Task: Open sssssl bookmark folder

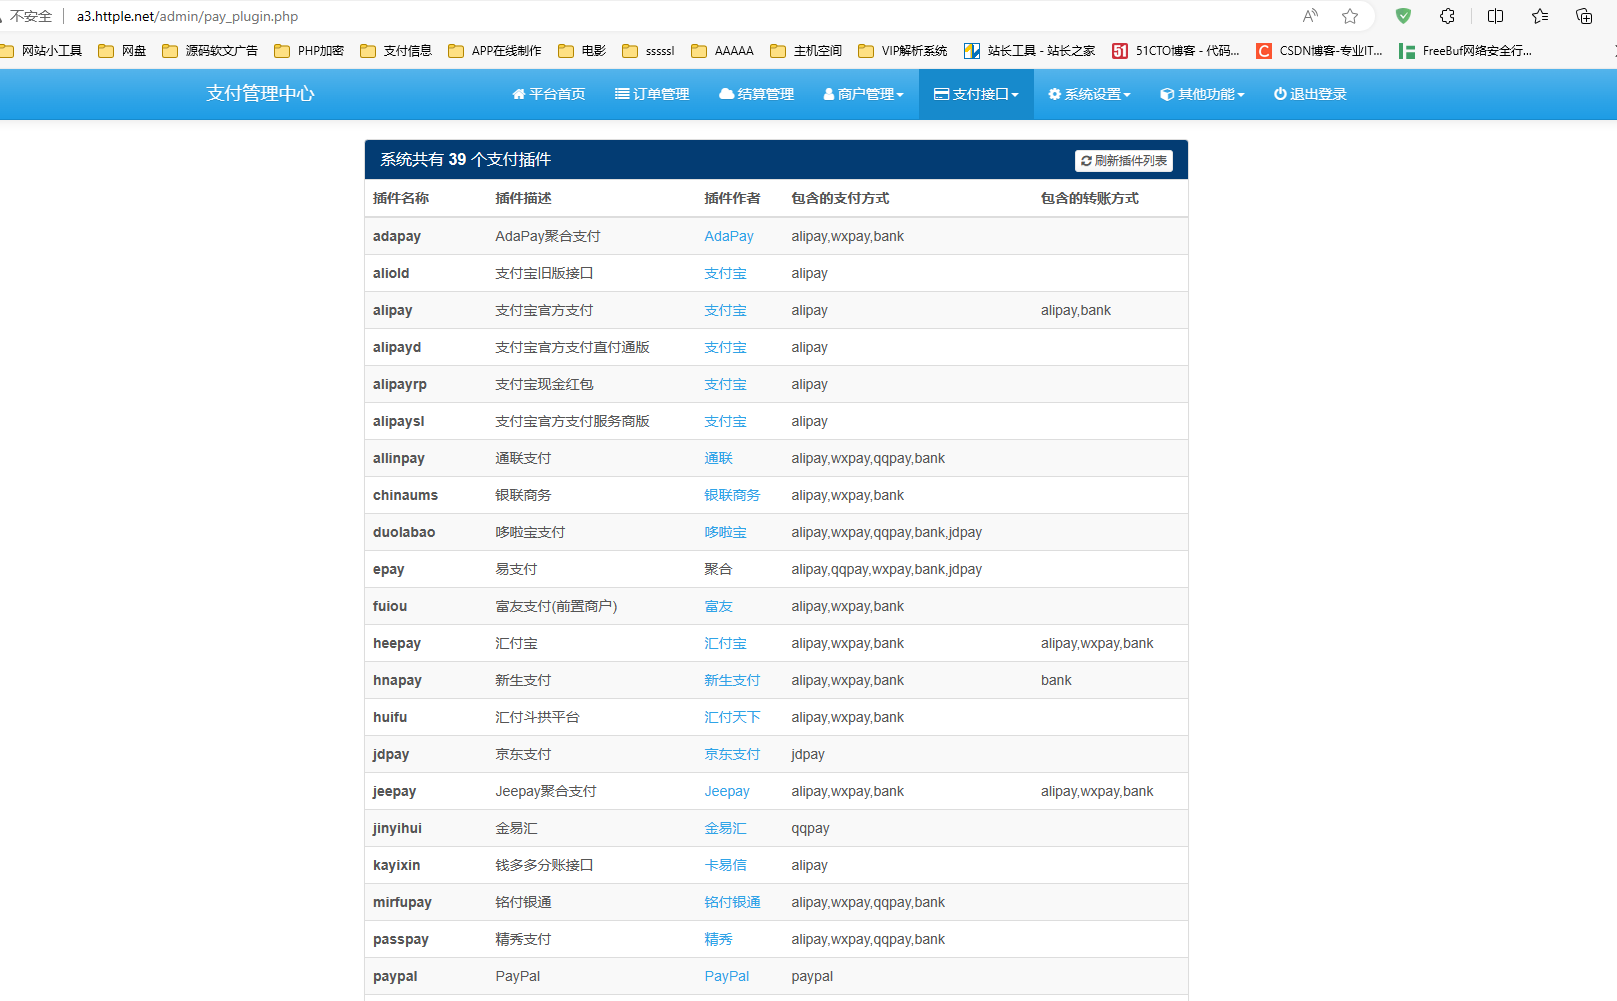Action: pos(648,51)
